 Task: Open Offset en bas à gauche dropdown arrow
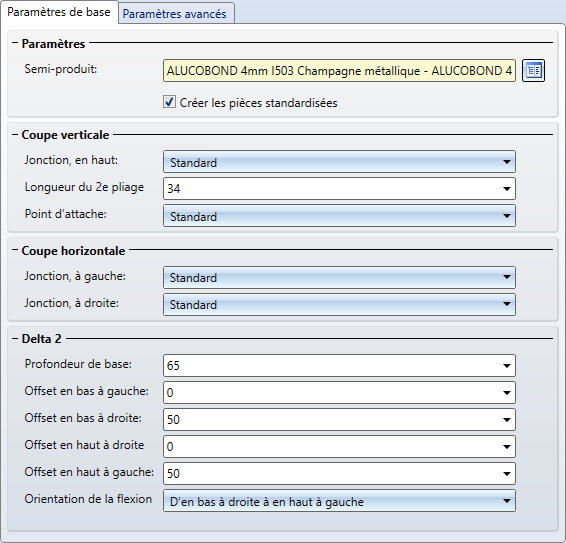click(506, 393)
